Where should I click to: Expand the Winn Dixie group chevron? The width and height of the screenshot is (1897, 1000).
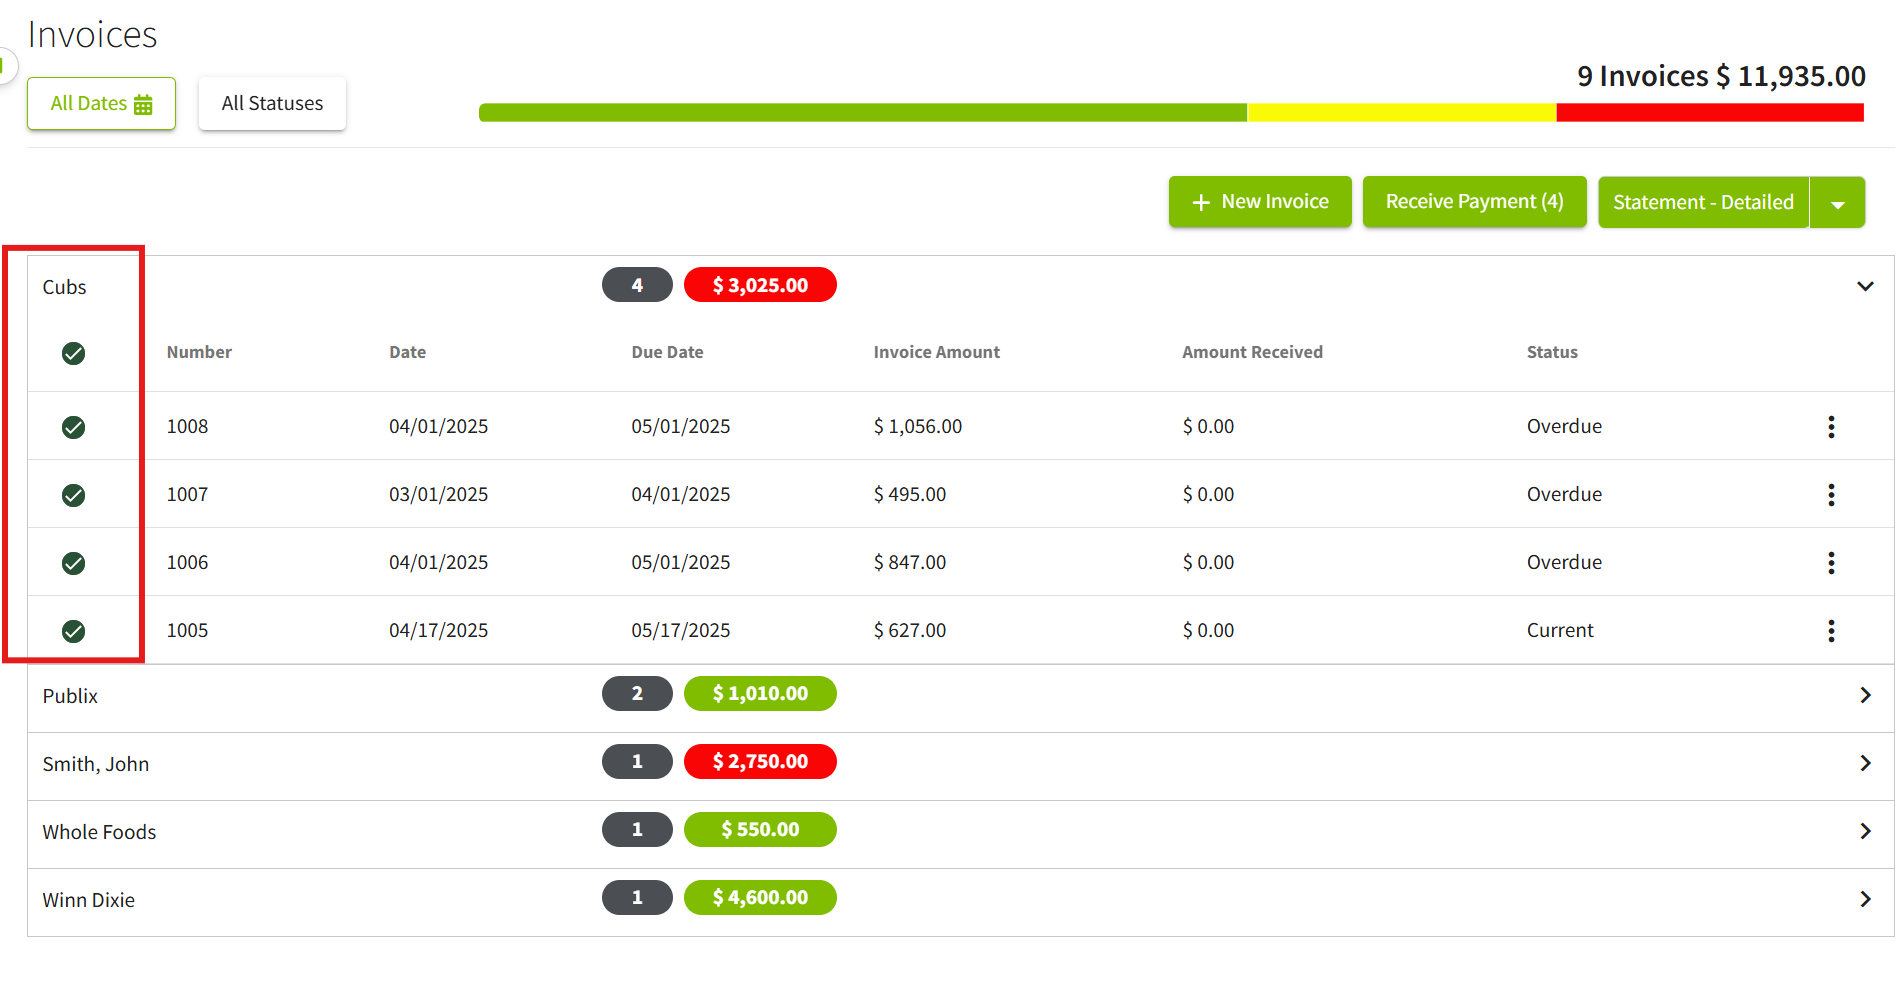[1865, 899]
